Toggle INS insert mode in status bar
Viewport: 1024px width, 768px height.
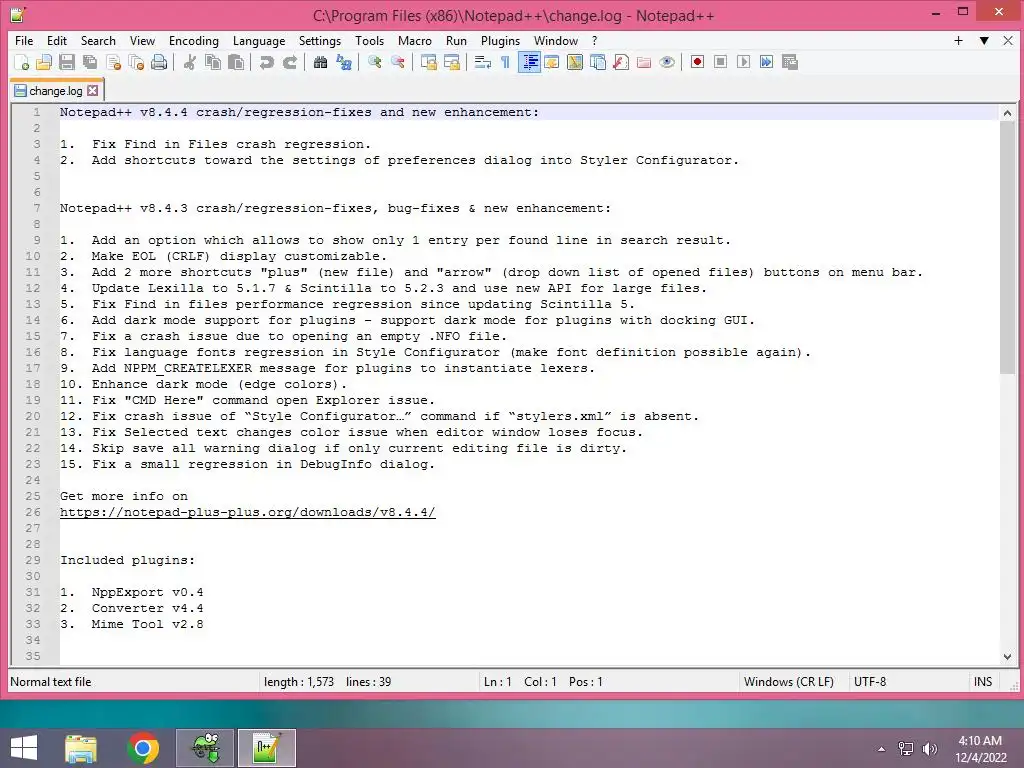tap(983, 682)
